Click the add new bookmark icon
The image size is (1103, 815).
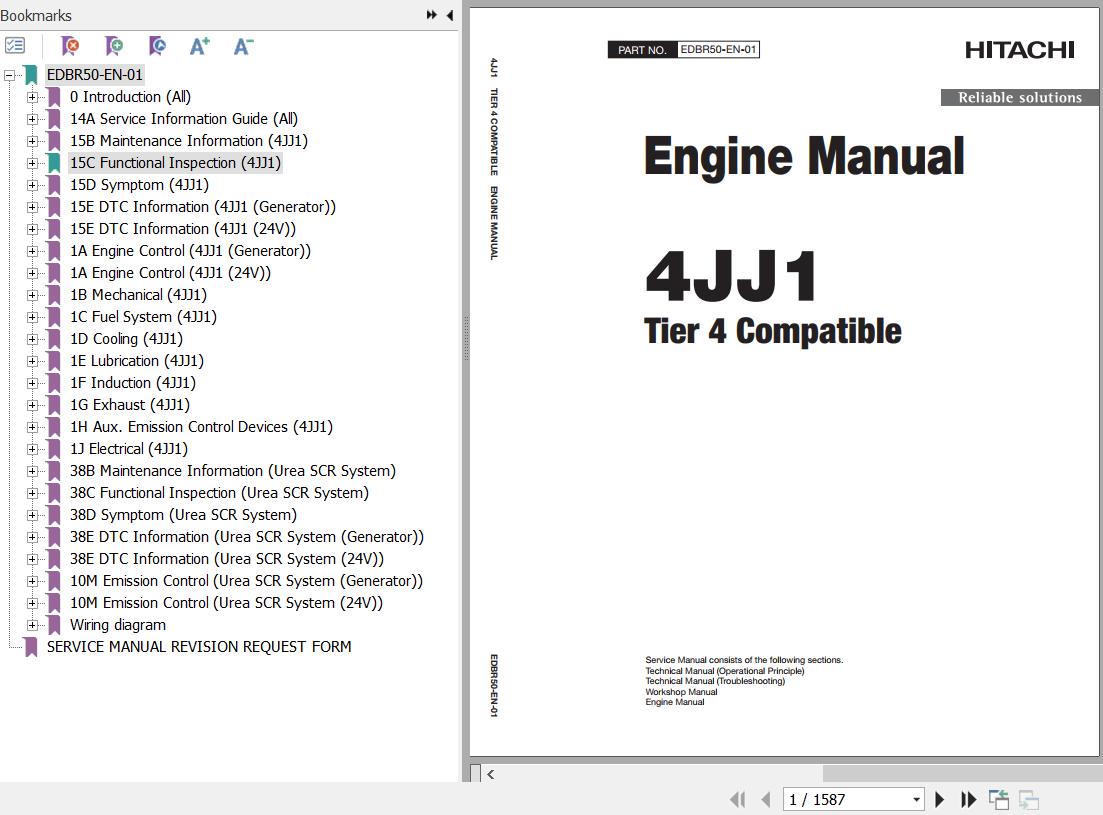tap(114, 46)
